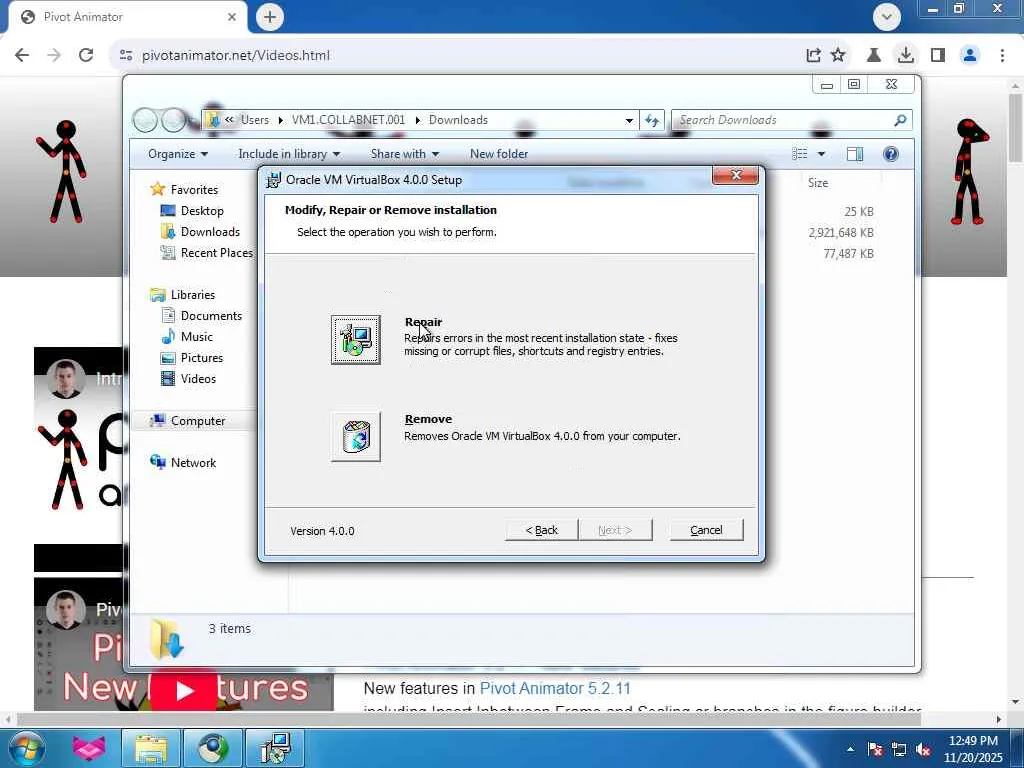Open File Explorer from taskbar

(152, 748)
